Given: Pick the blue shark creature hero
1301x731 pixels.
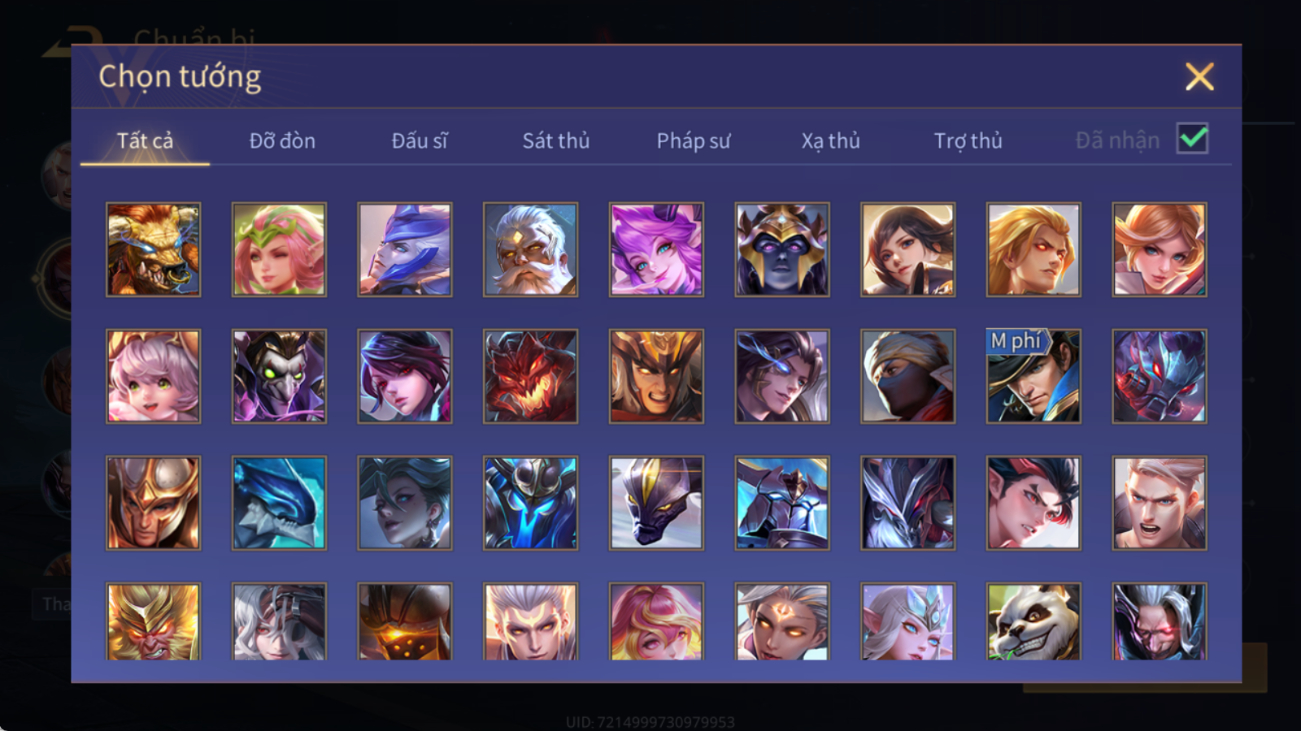Looking at the screenshot, I should (x=279, y=503).
